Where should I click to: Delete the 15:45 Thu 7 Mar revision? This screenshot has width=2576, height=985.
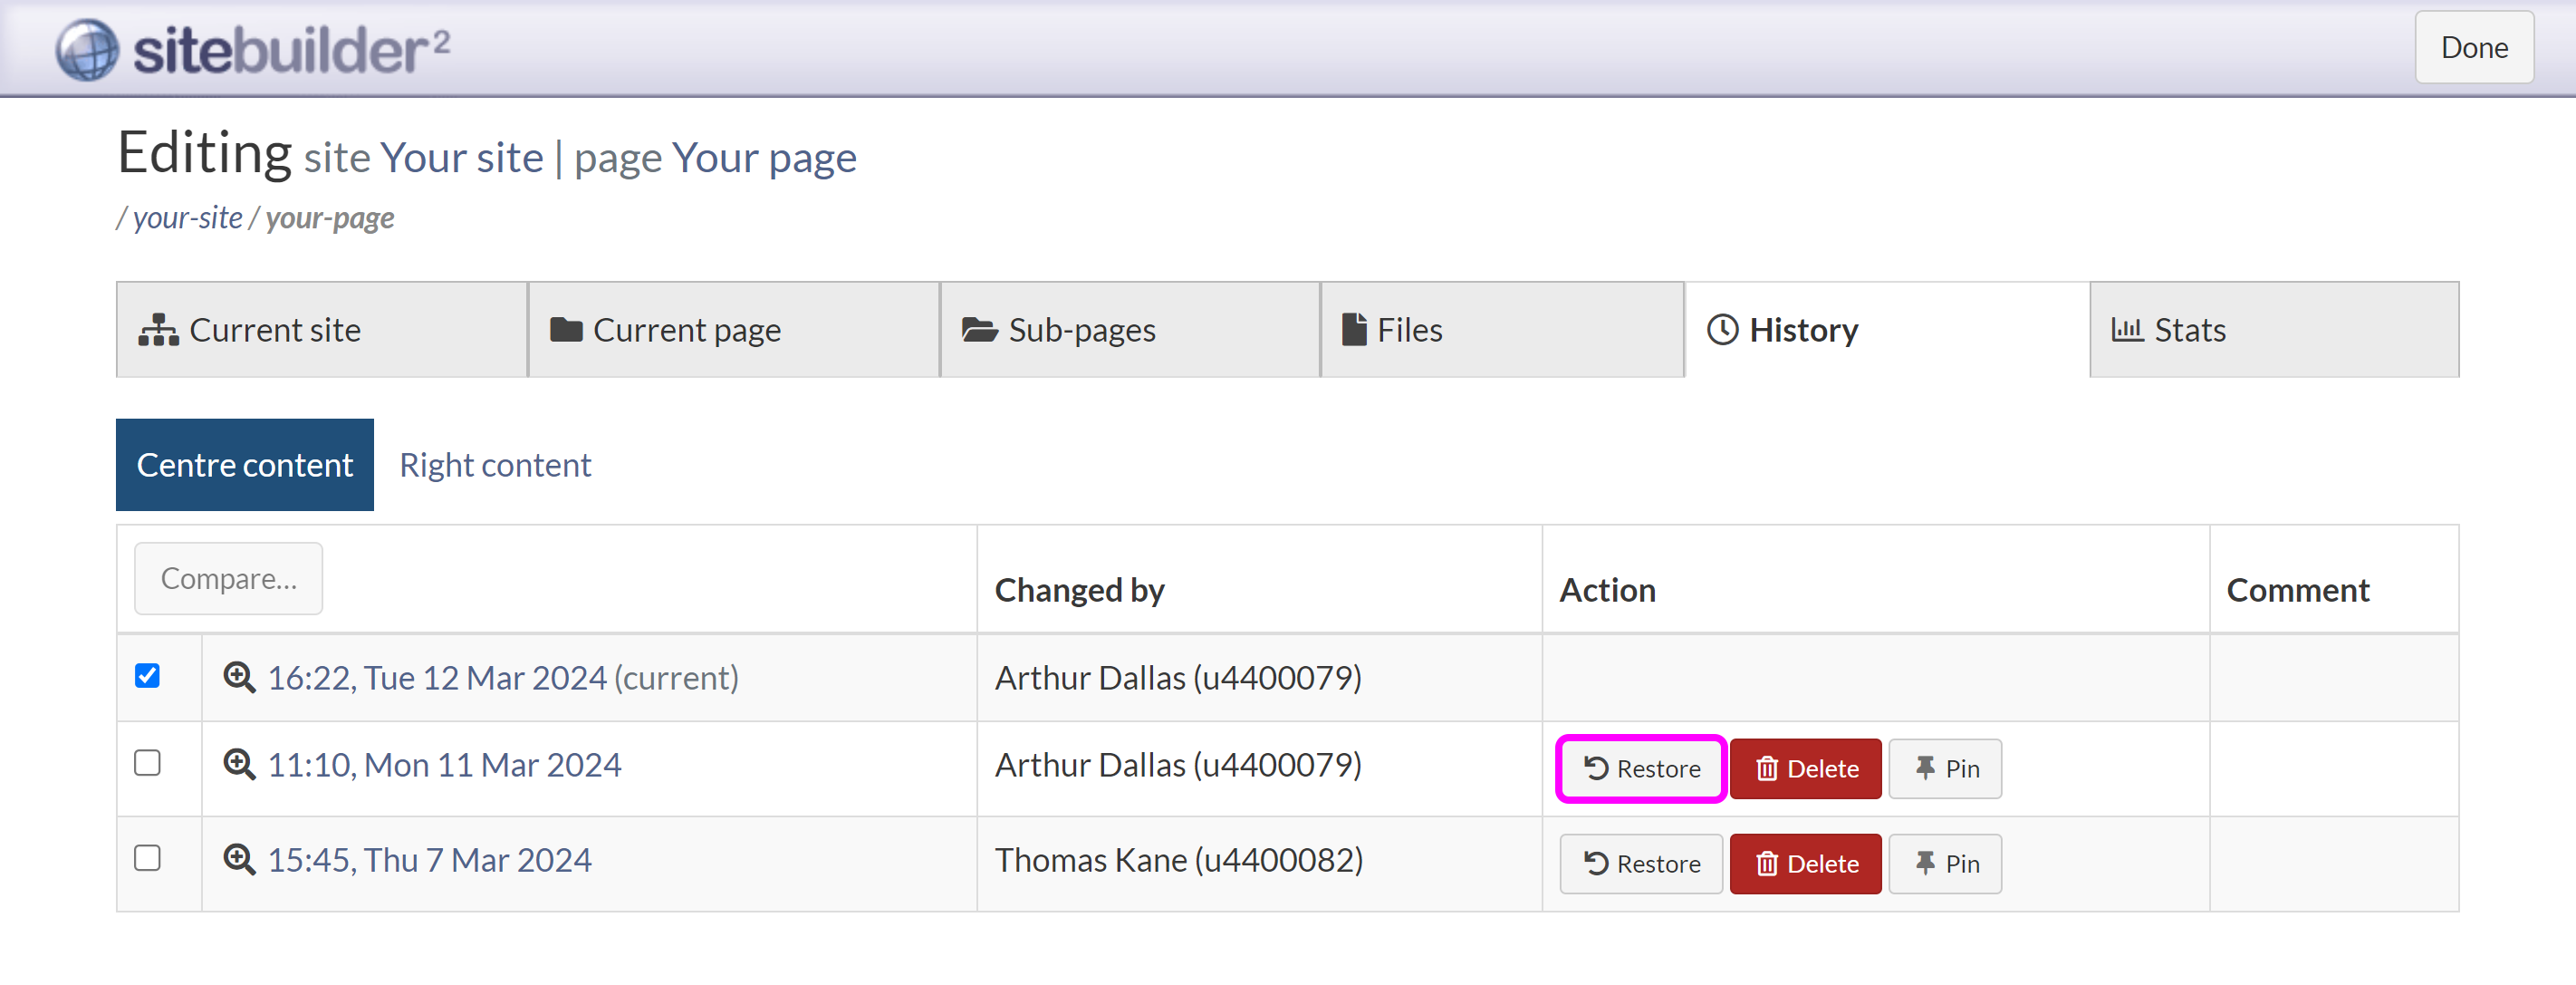pyautogui.click(x=1805, y=863)
